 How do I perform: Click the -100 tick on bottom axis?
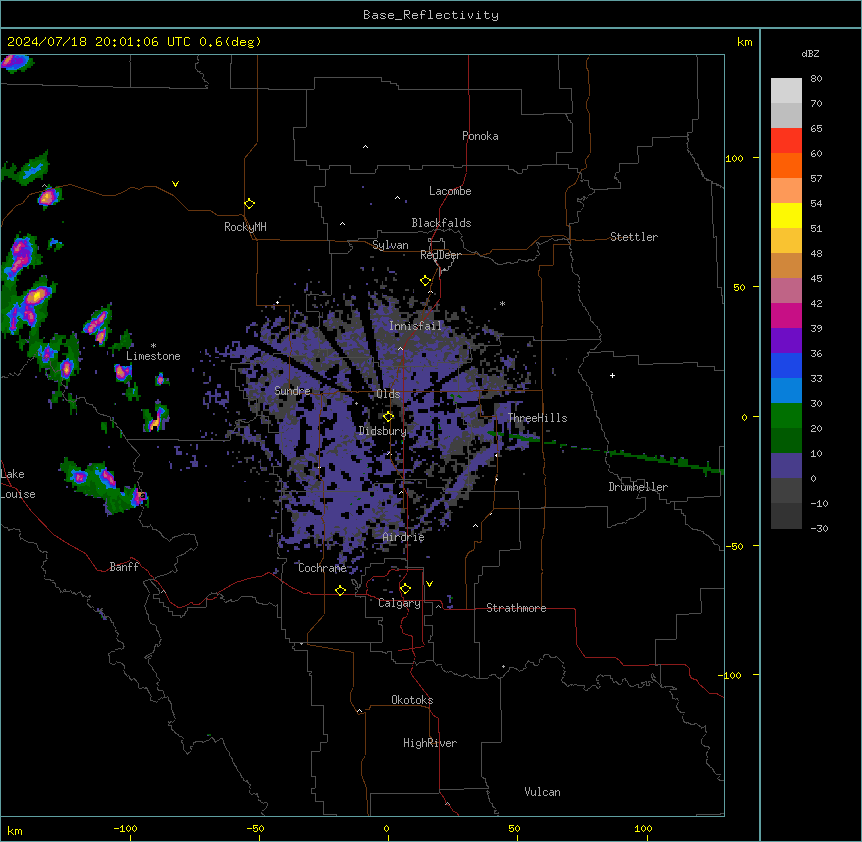(125, 828)
